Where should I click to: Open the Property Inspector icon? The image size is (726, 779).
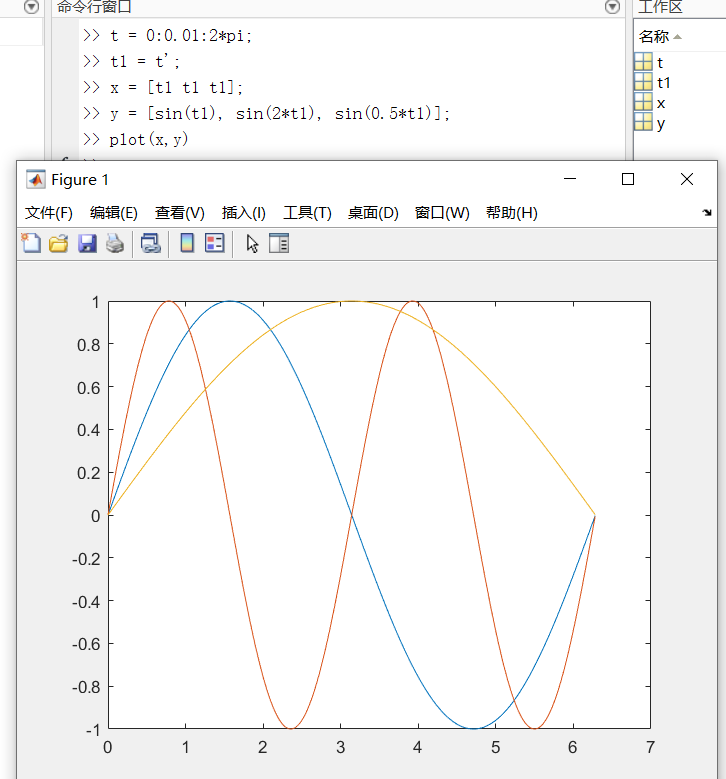coord(279,243)
